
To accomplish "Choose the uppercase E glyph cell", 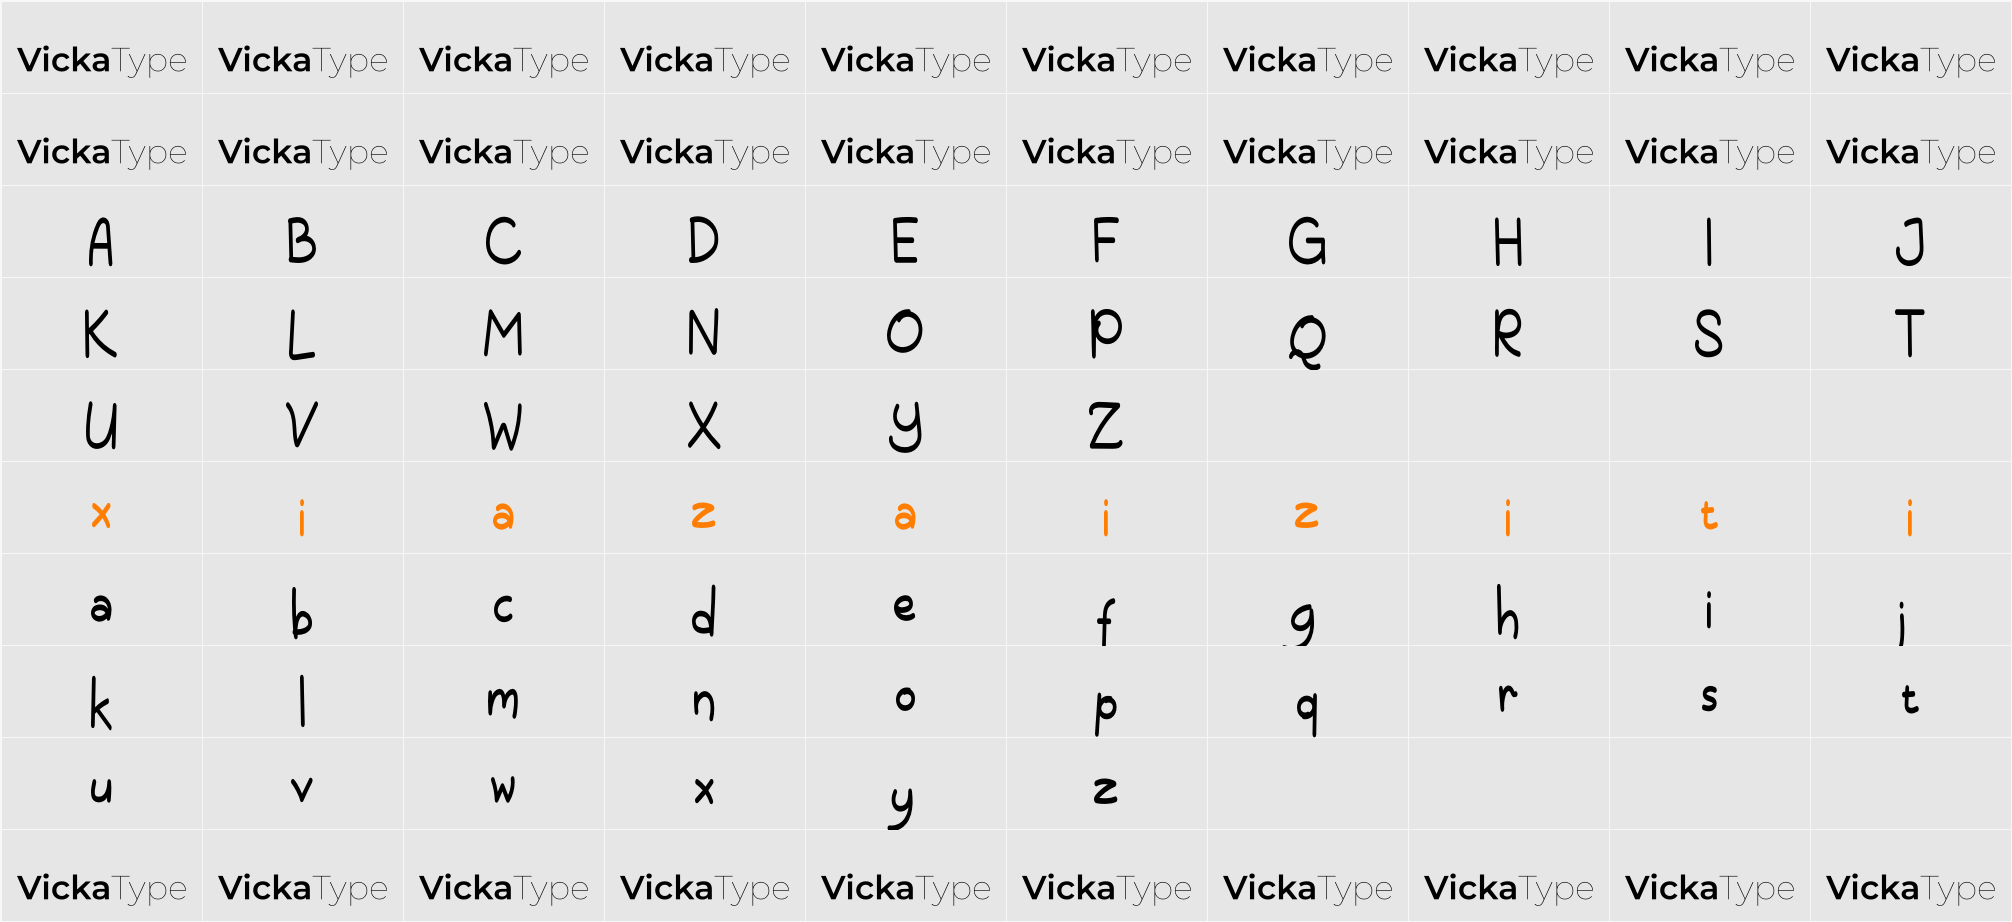I will [904, 242].
